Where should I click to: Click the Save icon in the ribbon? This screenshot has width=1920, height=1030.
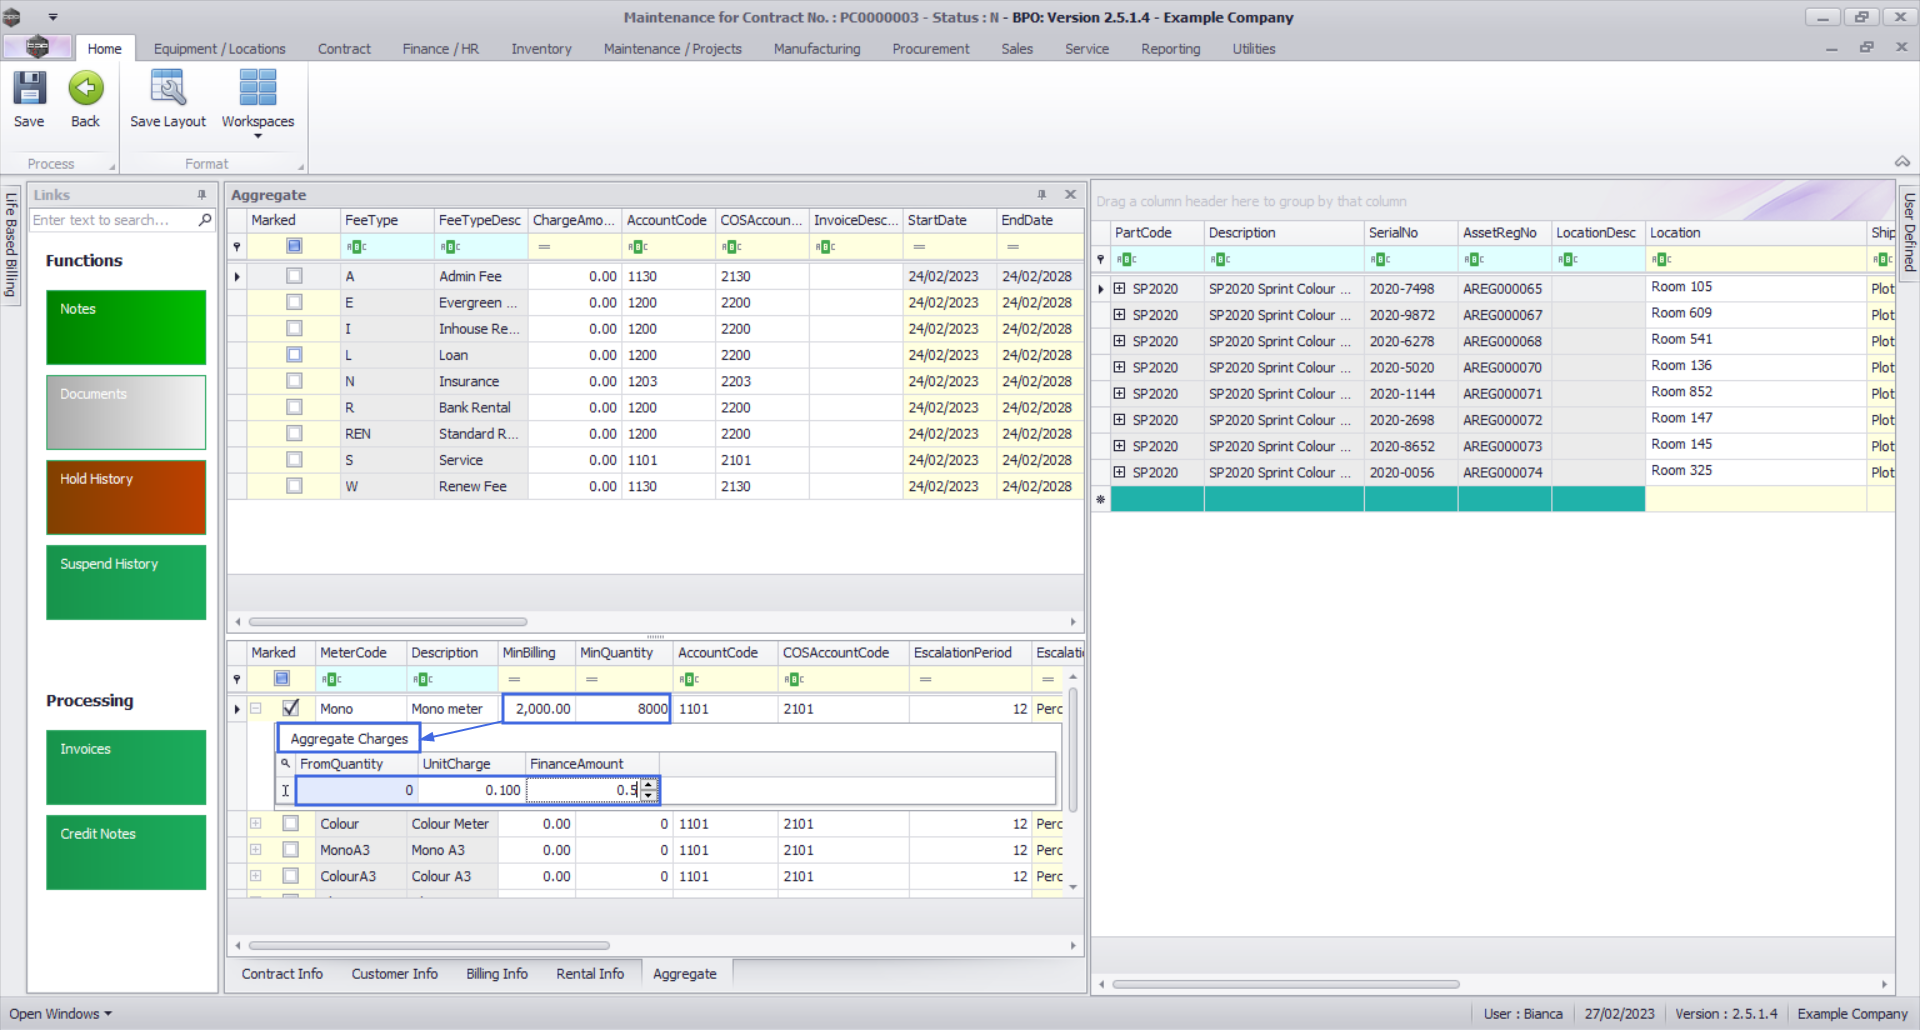click(29, 89)
